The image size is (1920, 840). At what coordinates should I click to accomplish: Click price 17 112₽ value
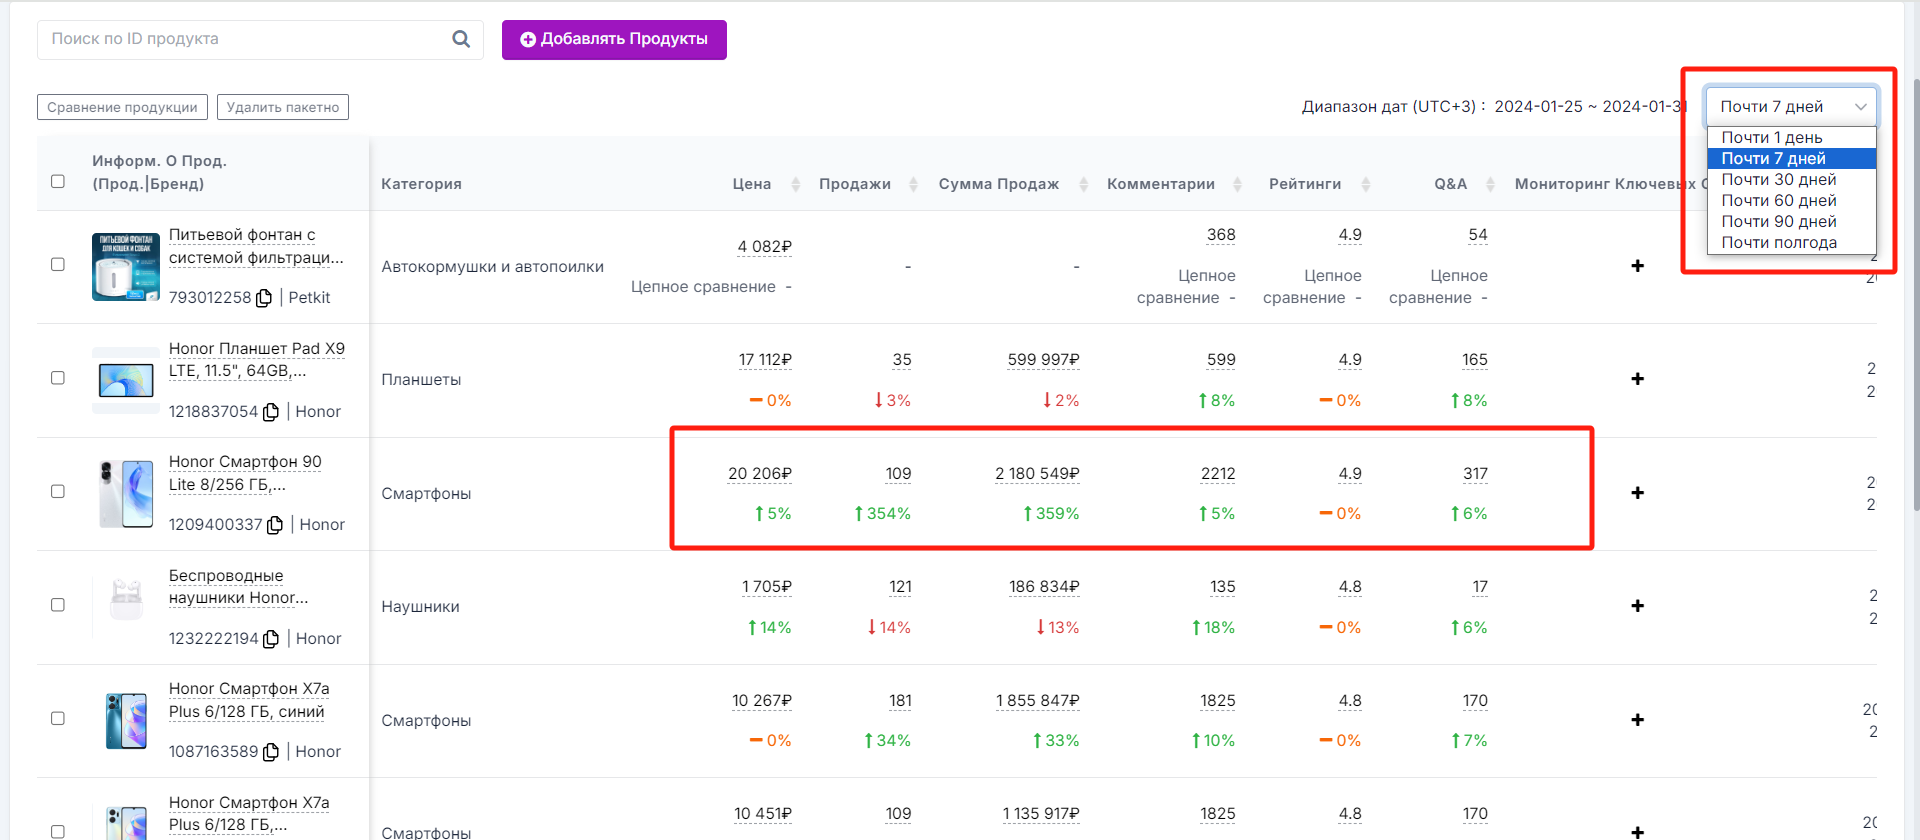pos(765,360)
